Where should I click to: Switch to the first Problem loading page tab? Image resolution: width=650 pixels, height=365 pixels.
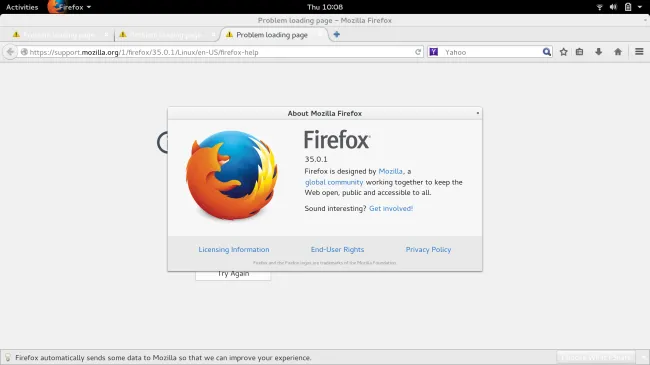(59, 35)
